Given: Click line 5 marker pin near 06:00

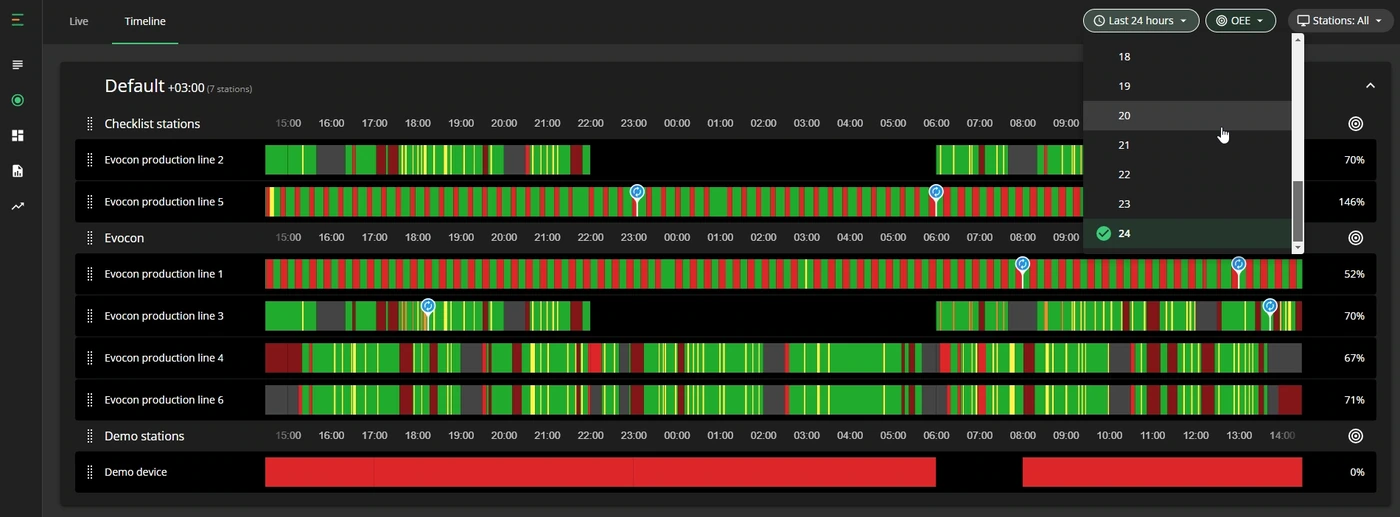Looking at the screenshot, I should click(x=936, y=192).
